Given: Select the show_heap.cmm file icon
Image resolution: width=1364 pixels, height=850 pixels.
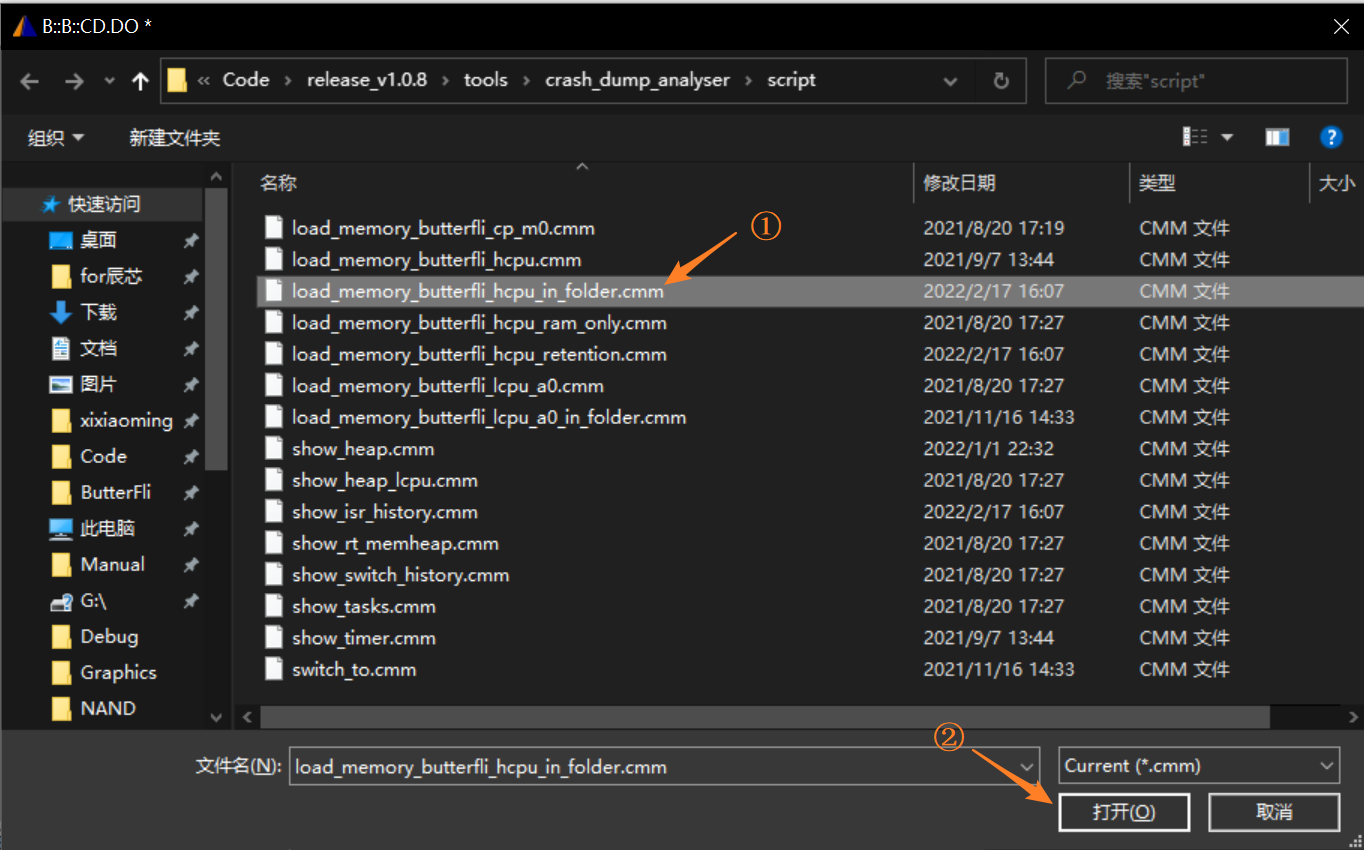Looking at the screenshot, I should (x=274, y=449).
